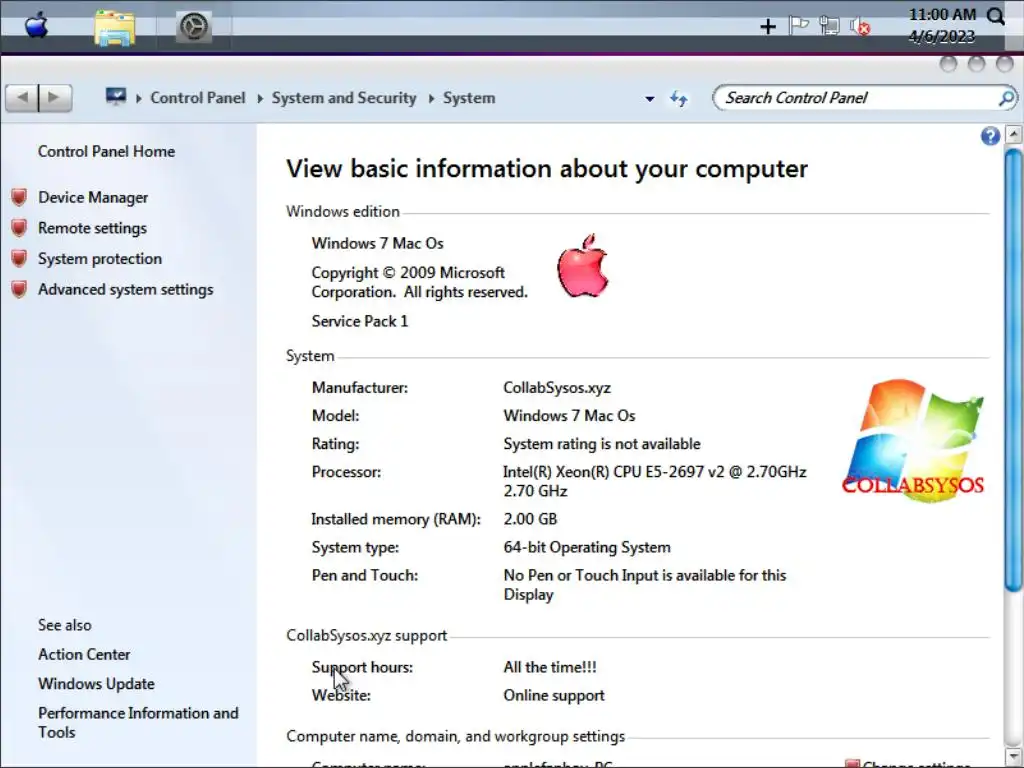
Task: Open Performance Information and Tools
Action: pyautogui.click(x=138, y=722)
